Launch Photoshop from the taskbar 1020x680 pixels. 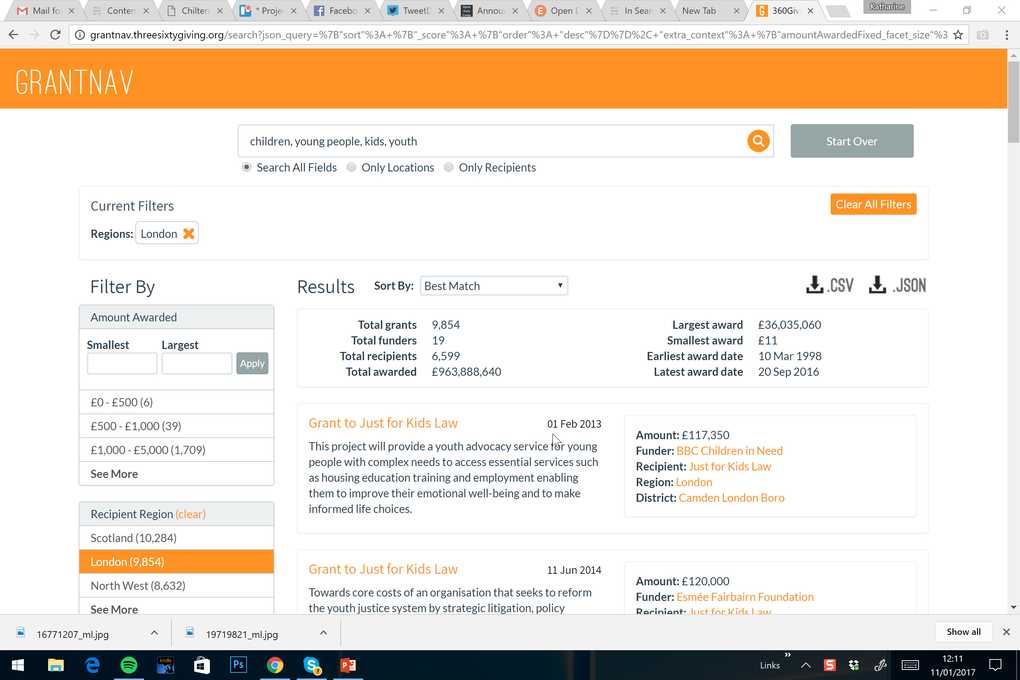click(x=238, y=665)
